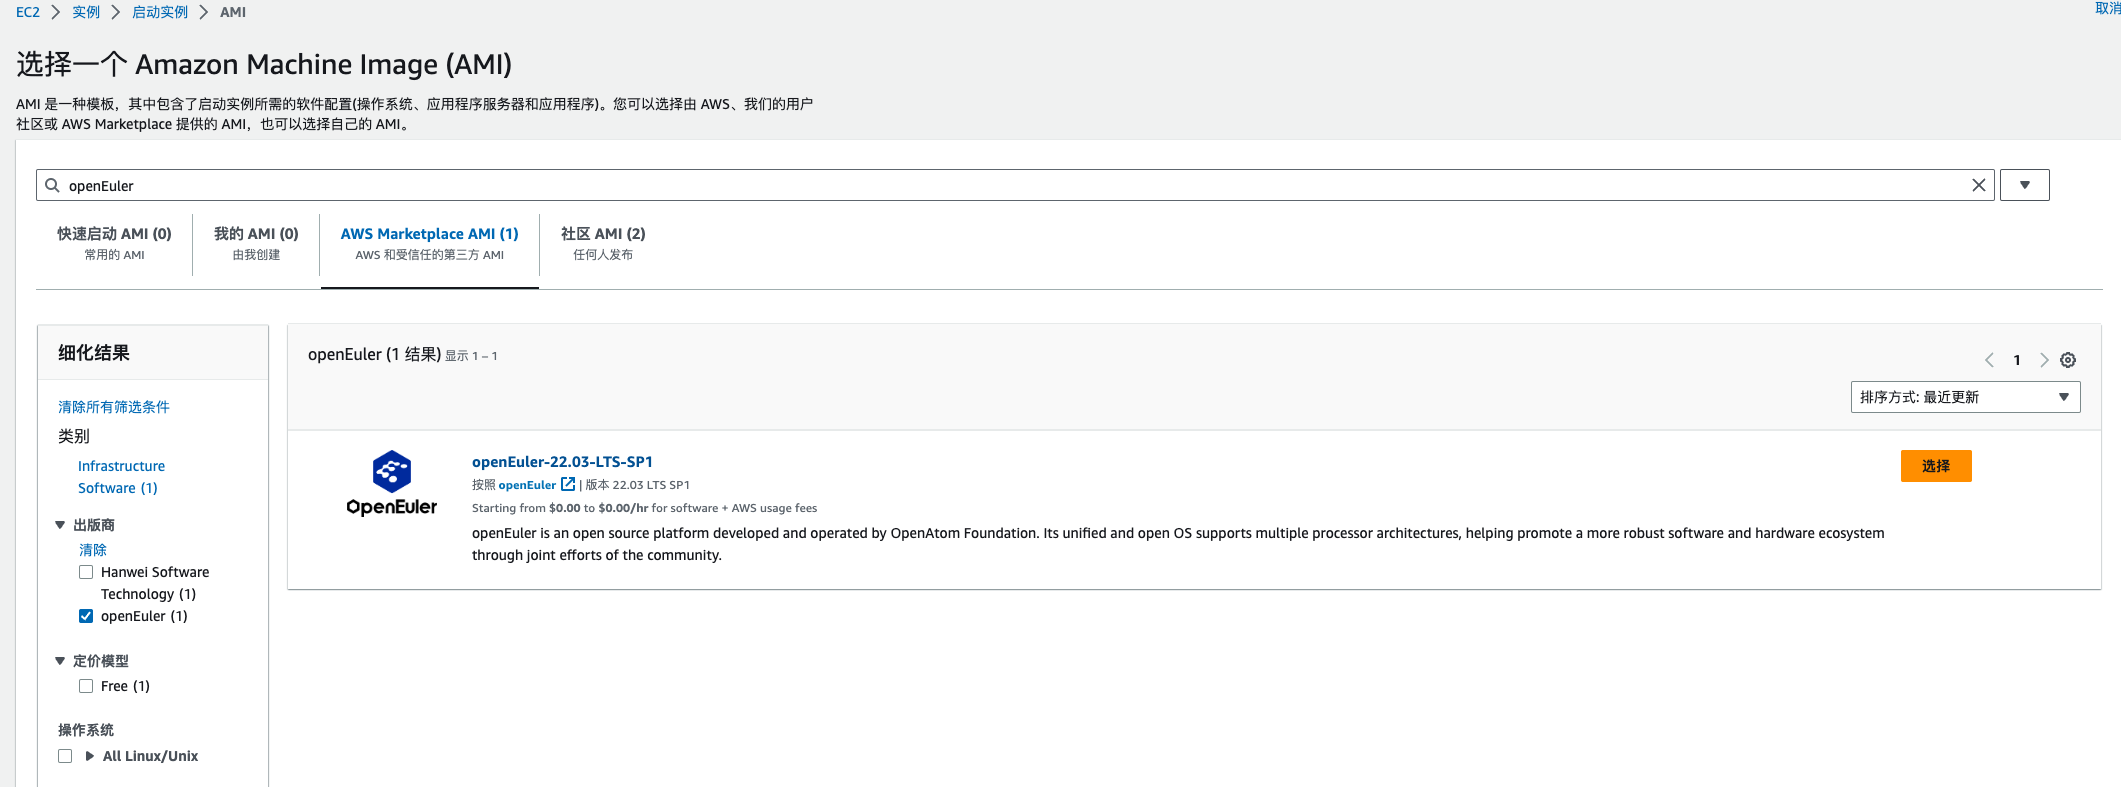This screenshot has height=787, width=2121.
Task: Click the 清除所有筛选条件 link
Action: click(114, 407)
